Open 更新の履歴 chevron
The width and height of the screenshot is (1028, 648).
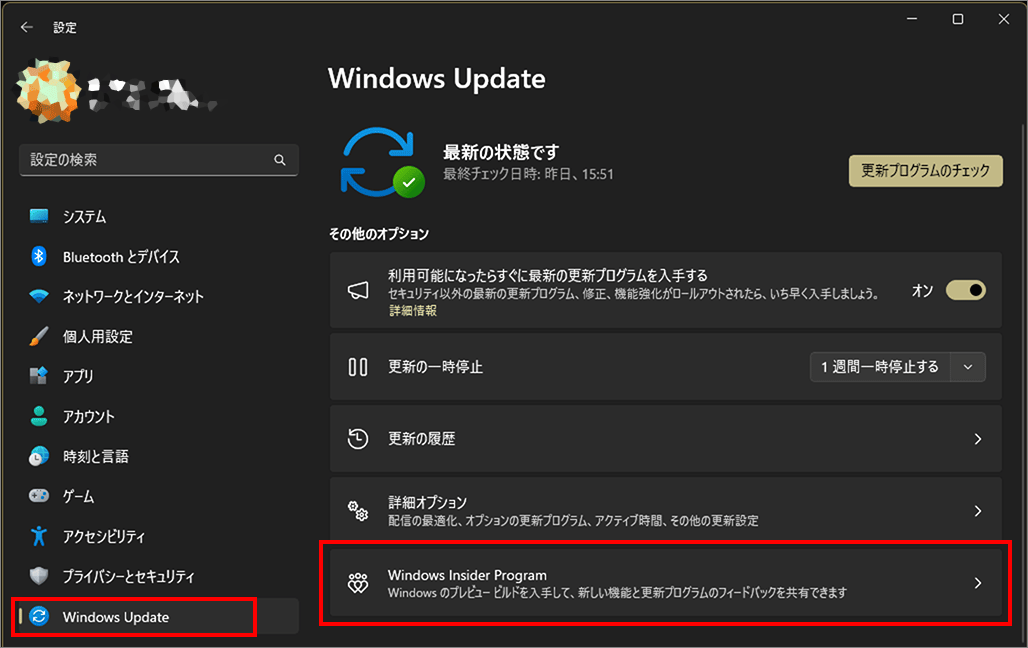coord(978,439)
